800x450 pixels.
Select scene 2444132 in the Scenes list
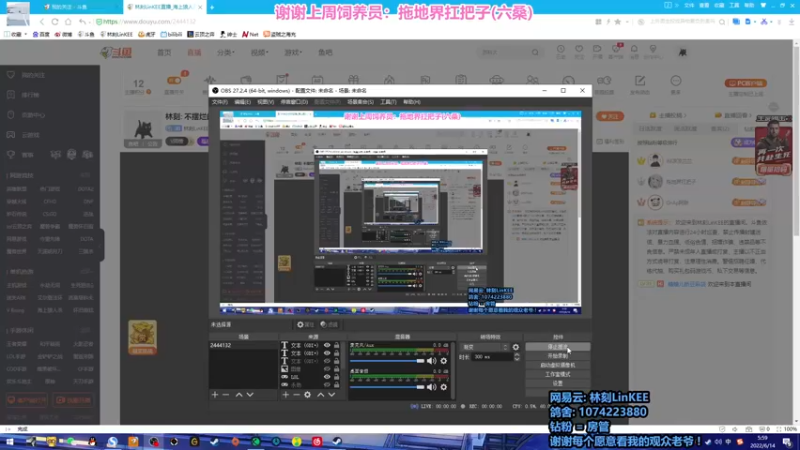point(243,345)
